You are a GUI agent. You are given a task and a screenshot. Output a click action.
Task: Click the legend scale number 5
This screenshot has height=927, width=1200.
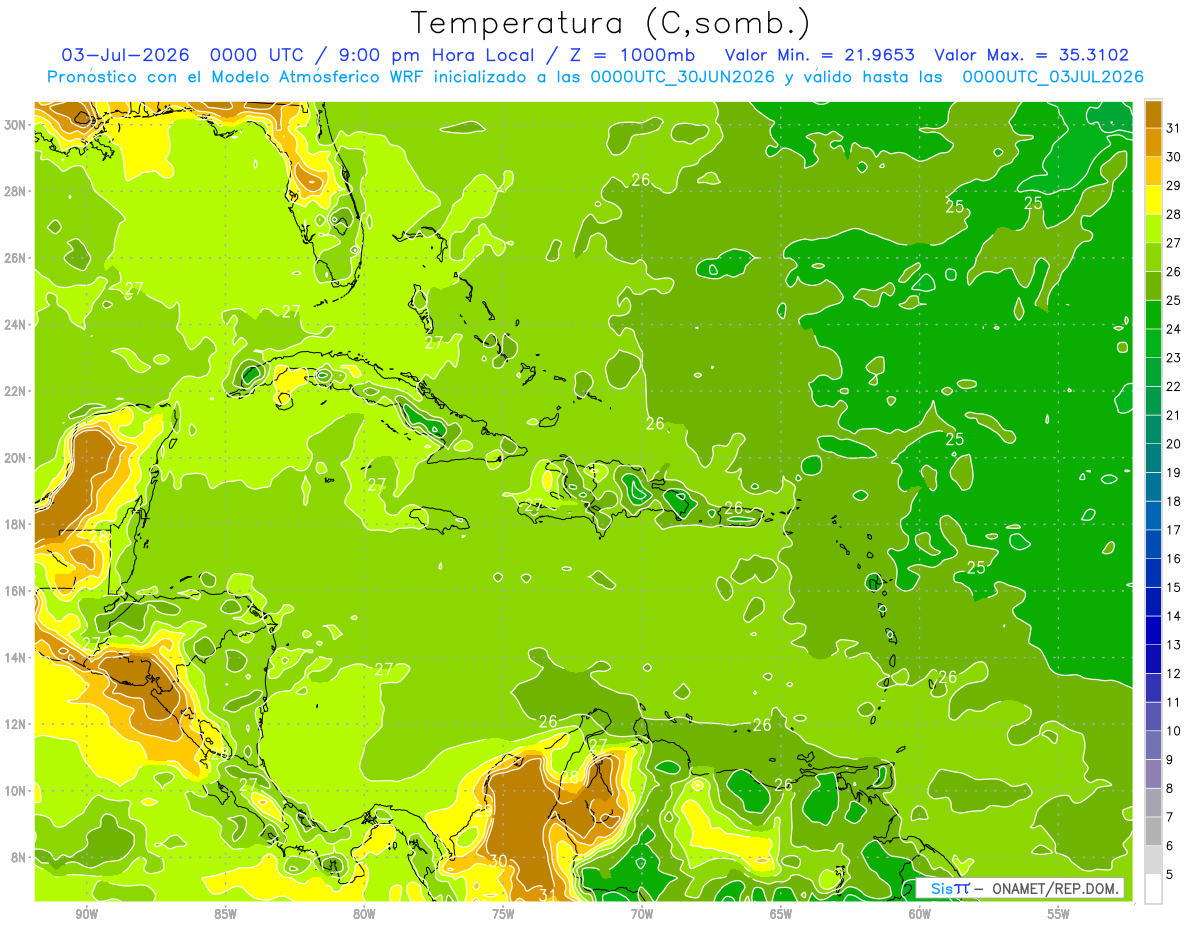[x=1171, y=875]
